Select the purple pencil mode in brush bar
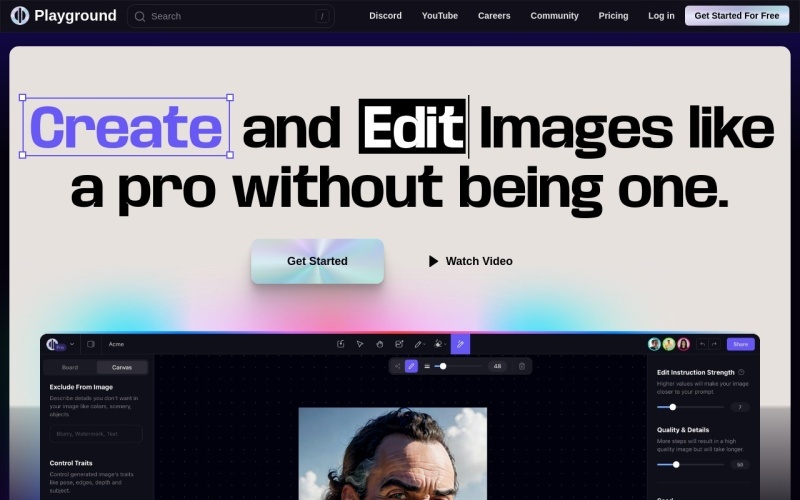800x500 pixels. point(411,366)
